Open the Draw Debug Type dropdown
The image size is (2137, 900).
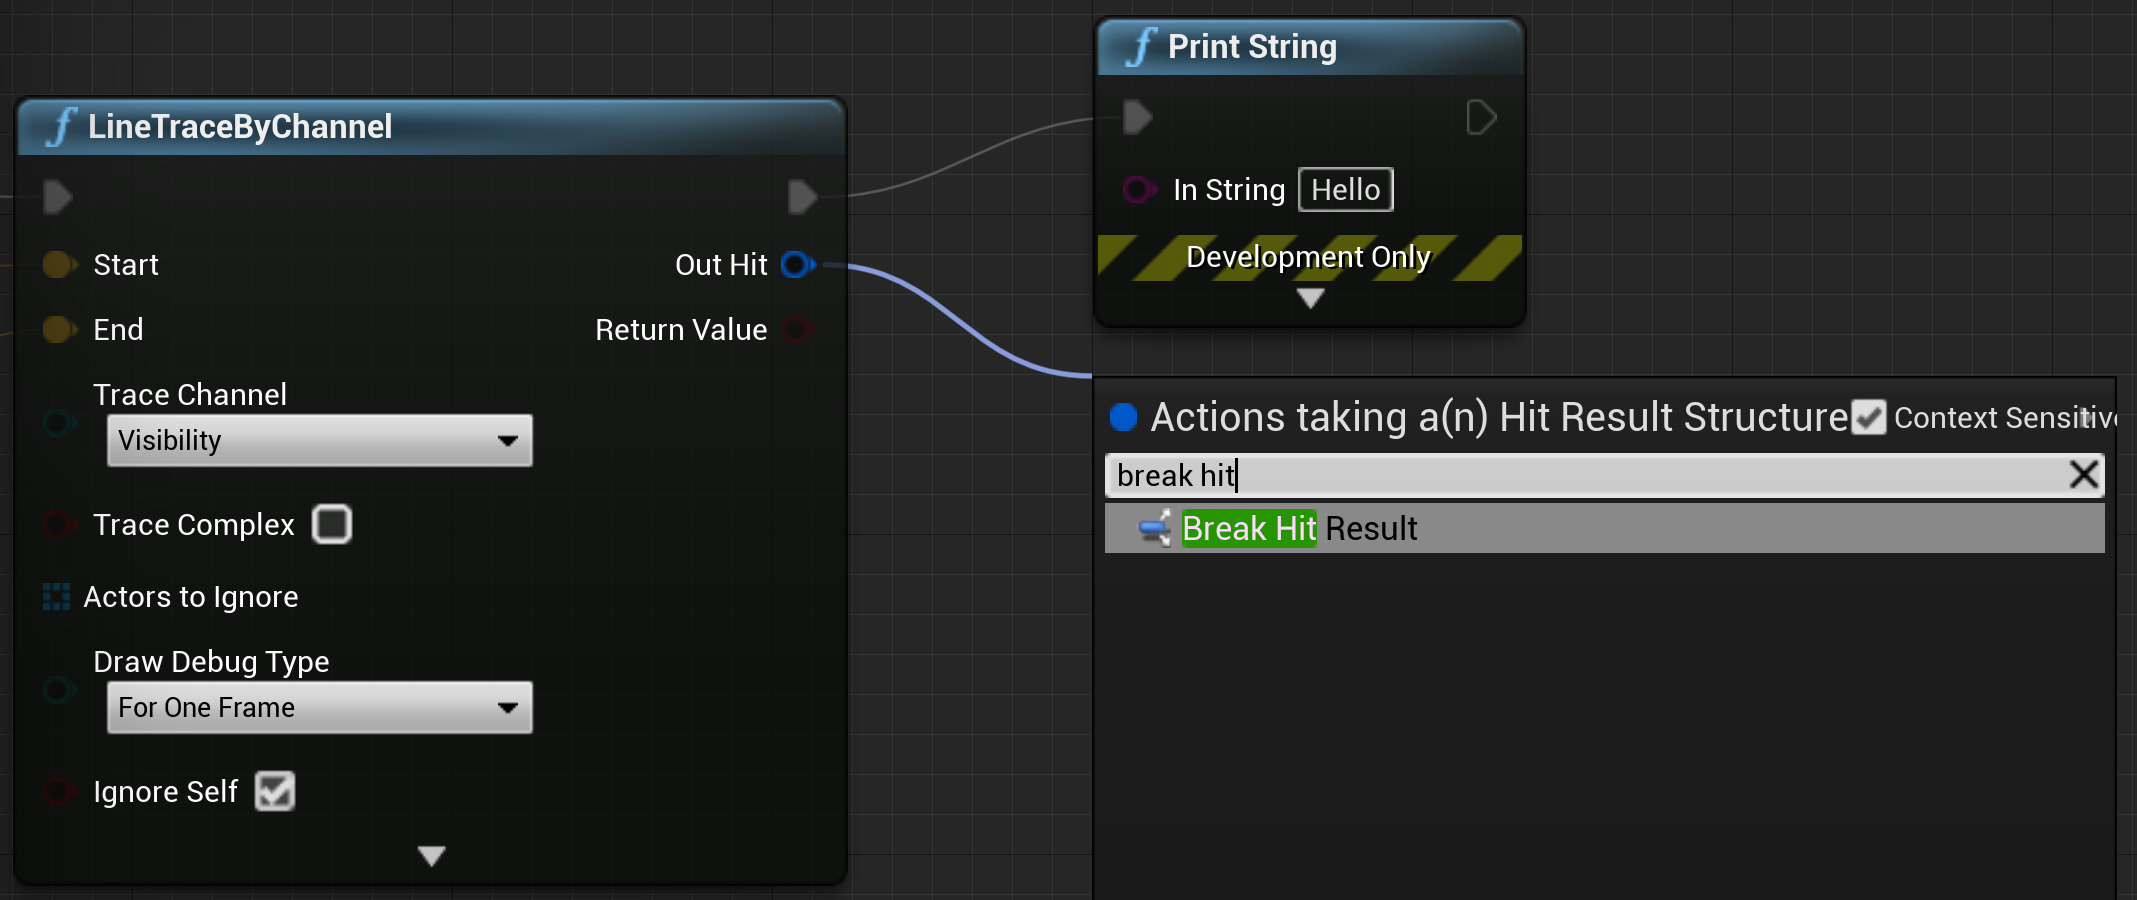pyautogui.click(x=319, y=708)
